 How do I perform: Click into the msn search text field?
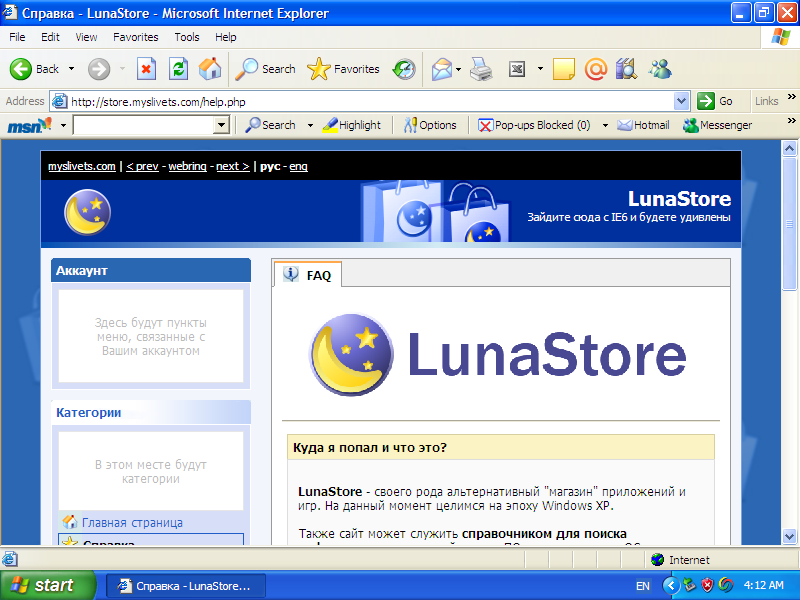pyautogui.click(x=144, y=125)
